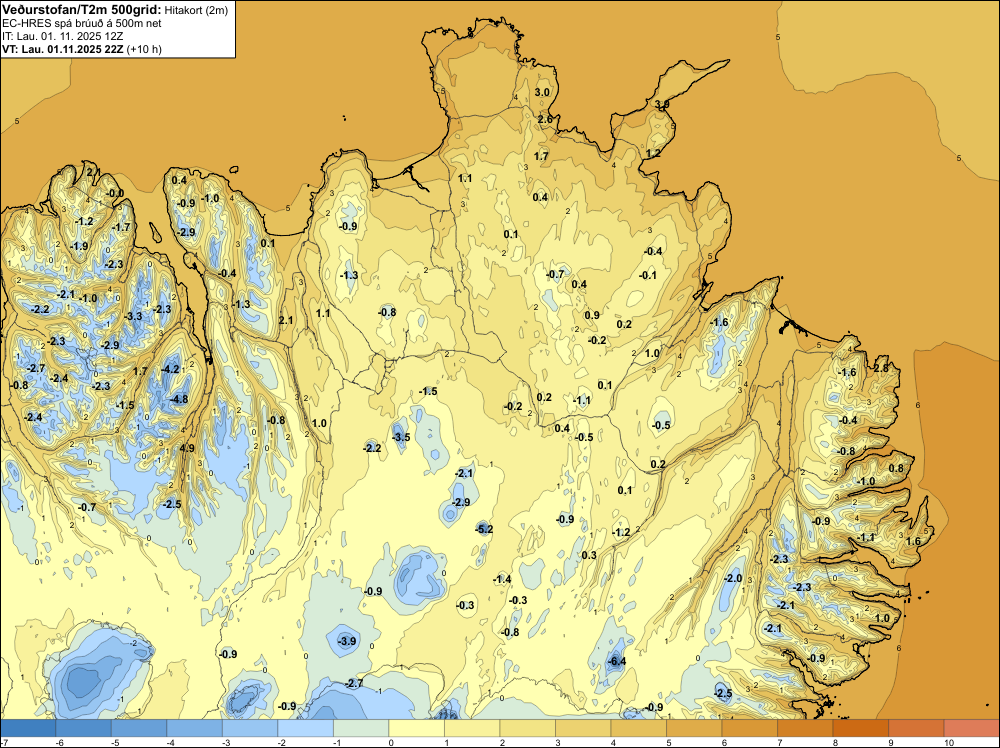Click the temperature value '-3.5'
The image size is (1000, 748).
pyautogui.click(x=401, y=437)
